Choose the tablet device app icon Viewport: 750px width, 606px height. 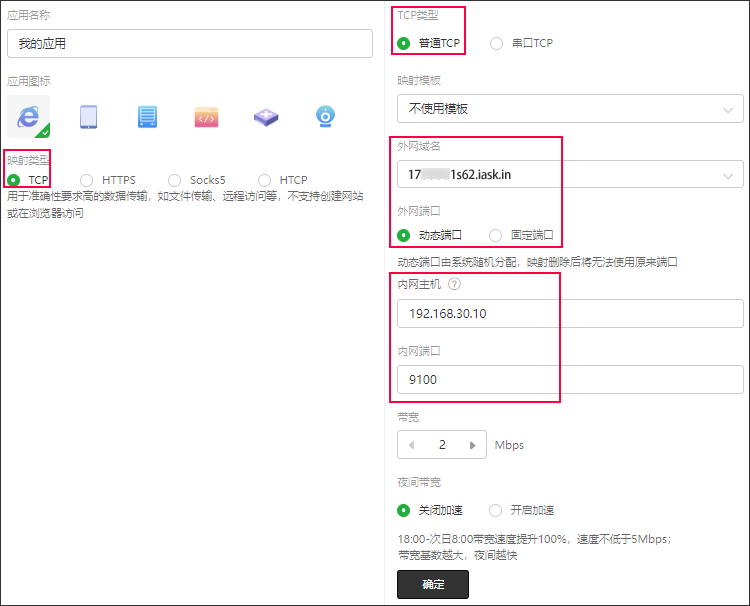coord(88,117)
